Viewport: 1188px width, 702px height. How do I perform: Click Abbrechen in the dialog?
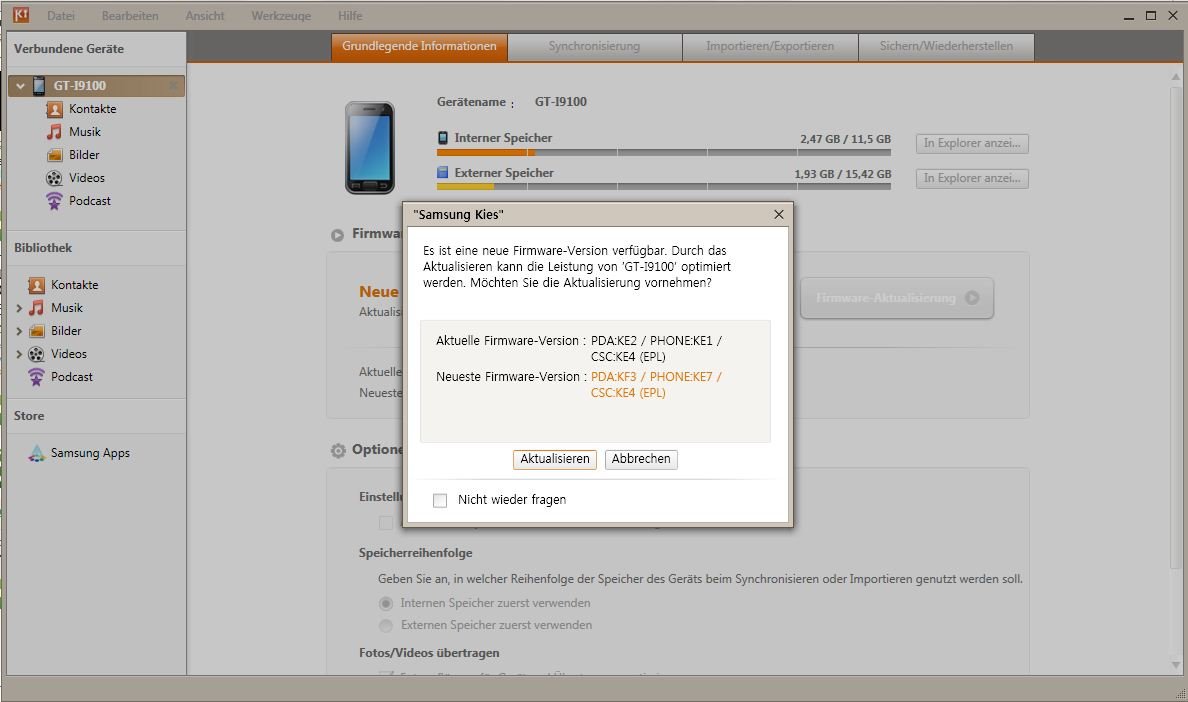641,459
